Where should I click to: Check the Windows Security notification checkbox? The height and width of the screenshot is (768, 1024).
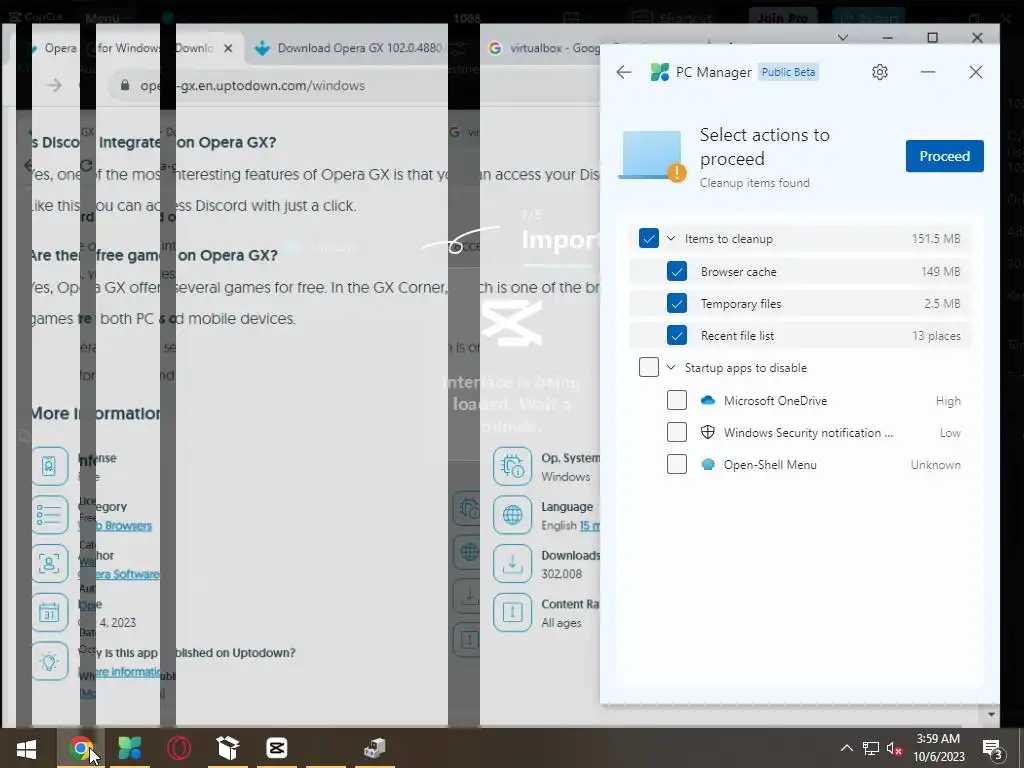677,432
